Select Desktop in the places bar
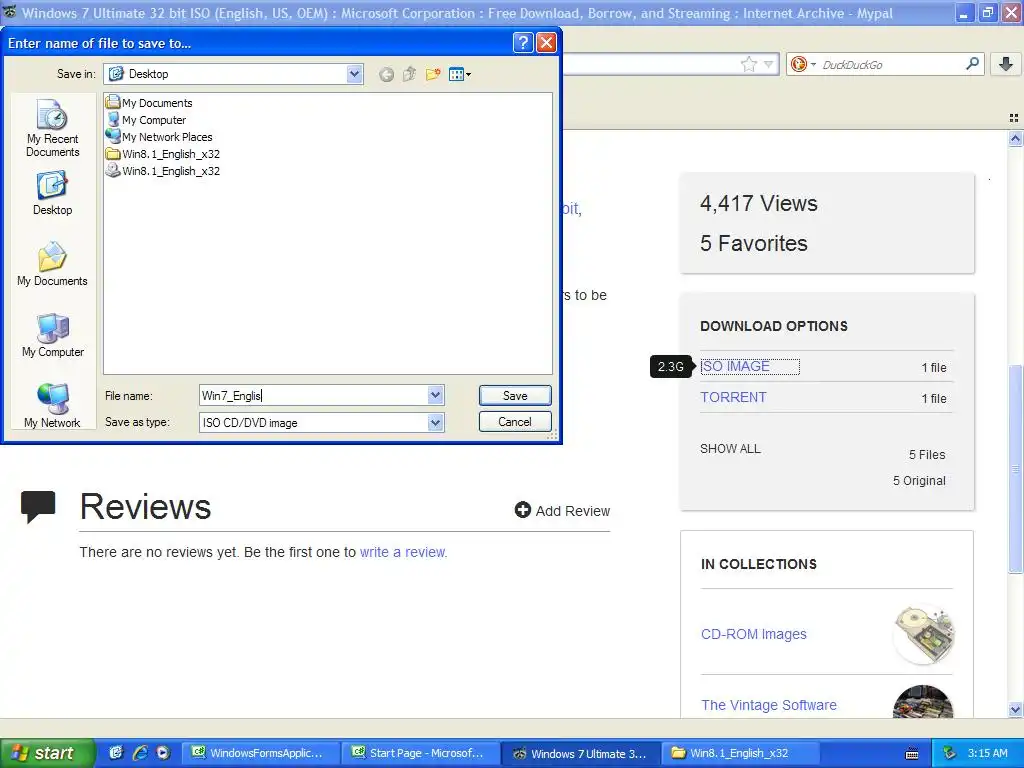Image resolution: width=1024 pixels, height=768 pixels. click(52, 193)
